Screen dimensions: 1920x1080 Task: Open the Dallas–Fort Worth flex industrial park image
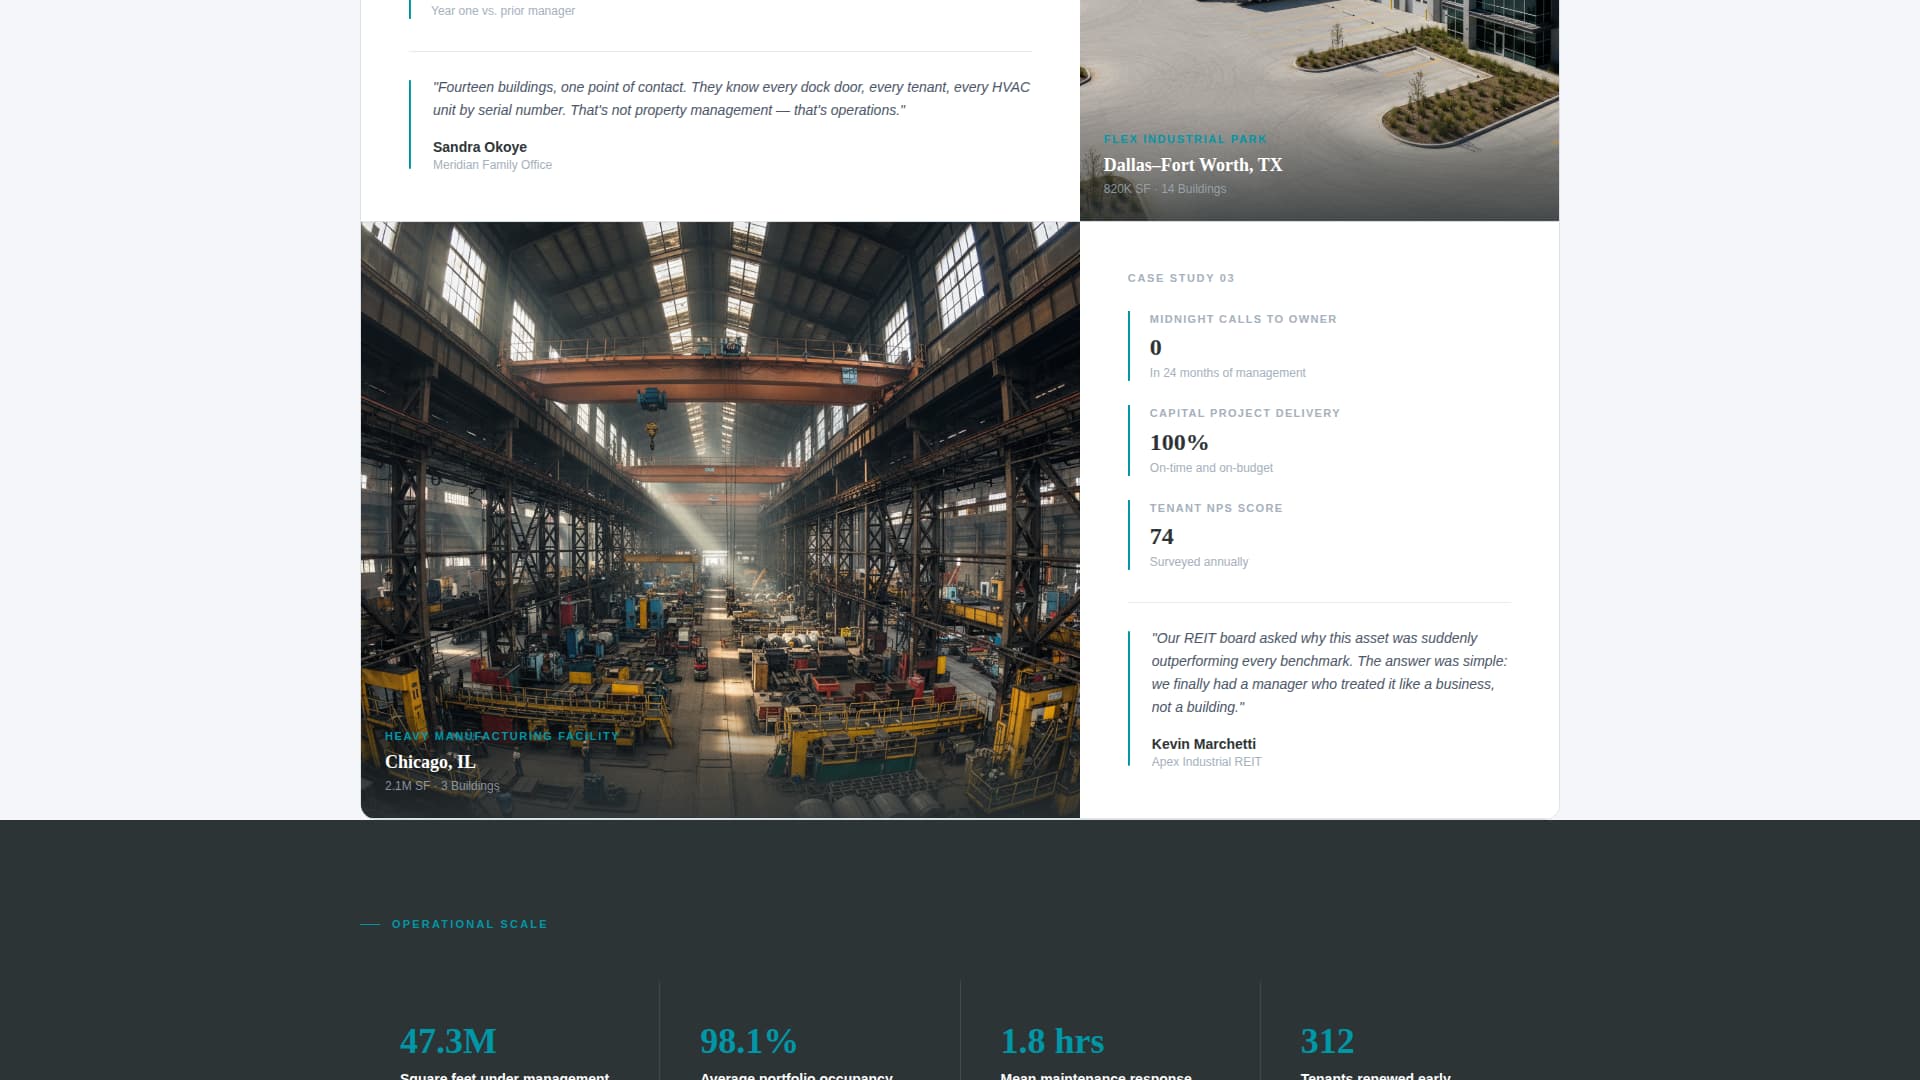[1318, 100]
